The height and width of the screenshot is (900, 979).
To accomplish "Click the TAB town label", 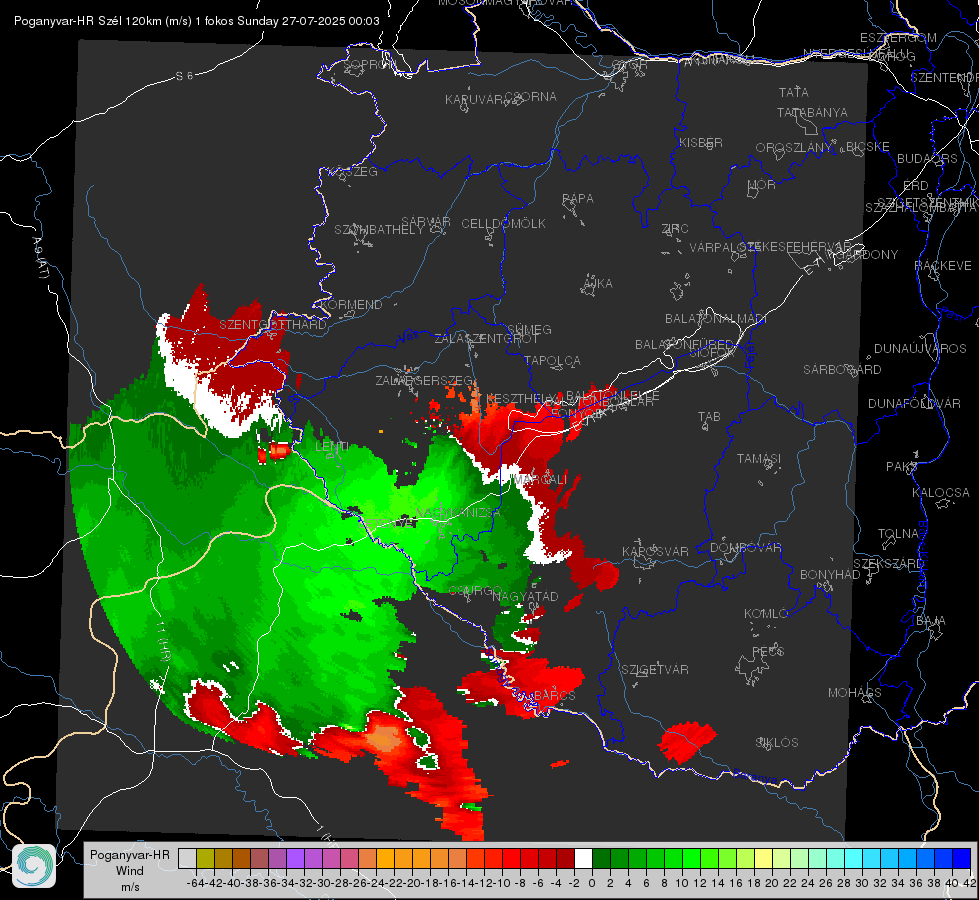I will click(709, 417).
